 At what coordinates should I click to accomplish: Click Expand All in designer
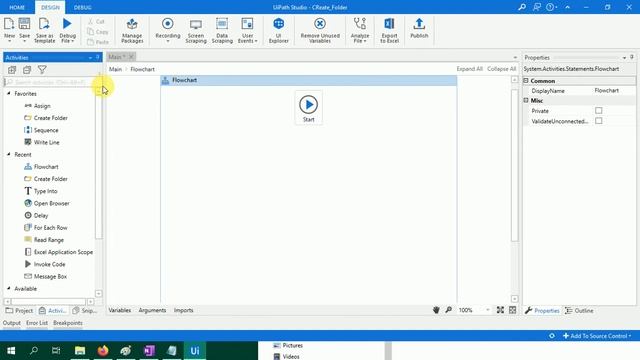[x=469, y=69]
